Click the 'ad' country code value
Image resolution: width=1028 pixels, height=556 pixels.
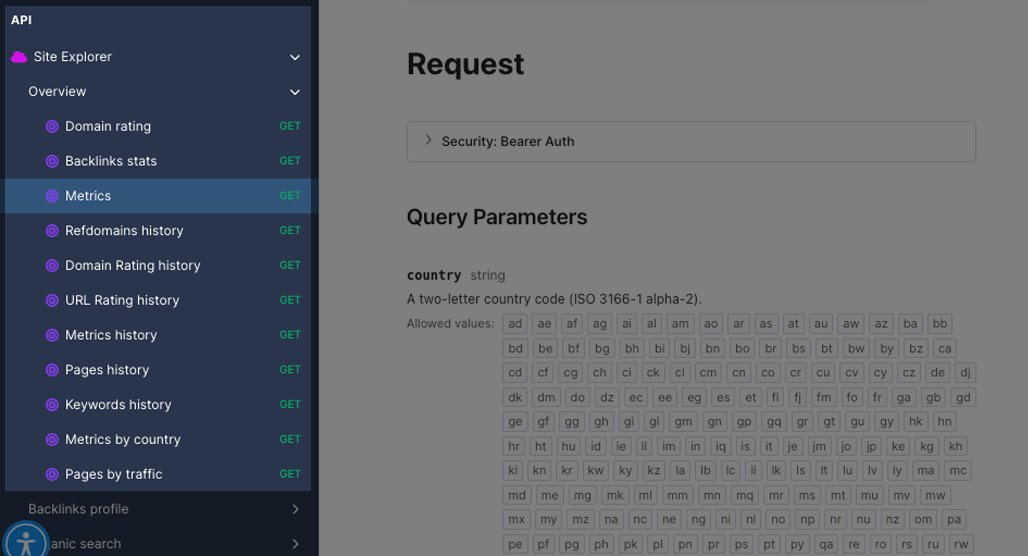click(x=515, y=324)
